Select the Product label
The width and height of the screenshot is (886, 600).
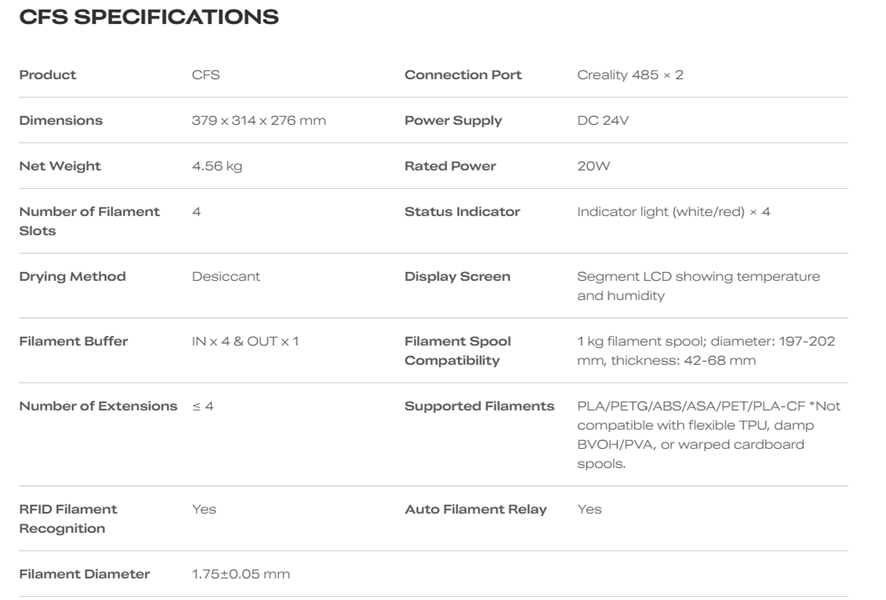(x=47, y=75)
